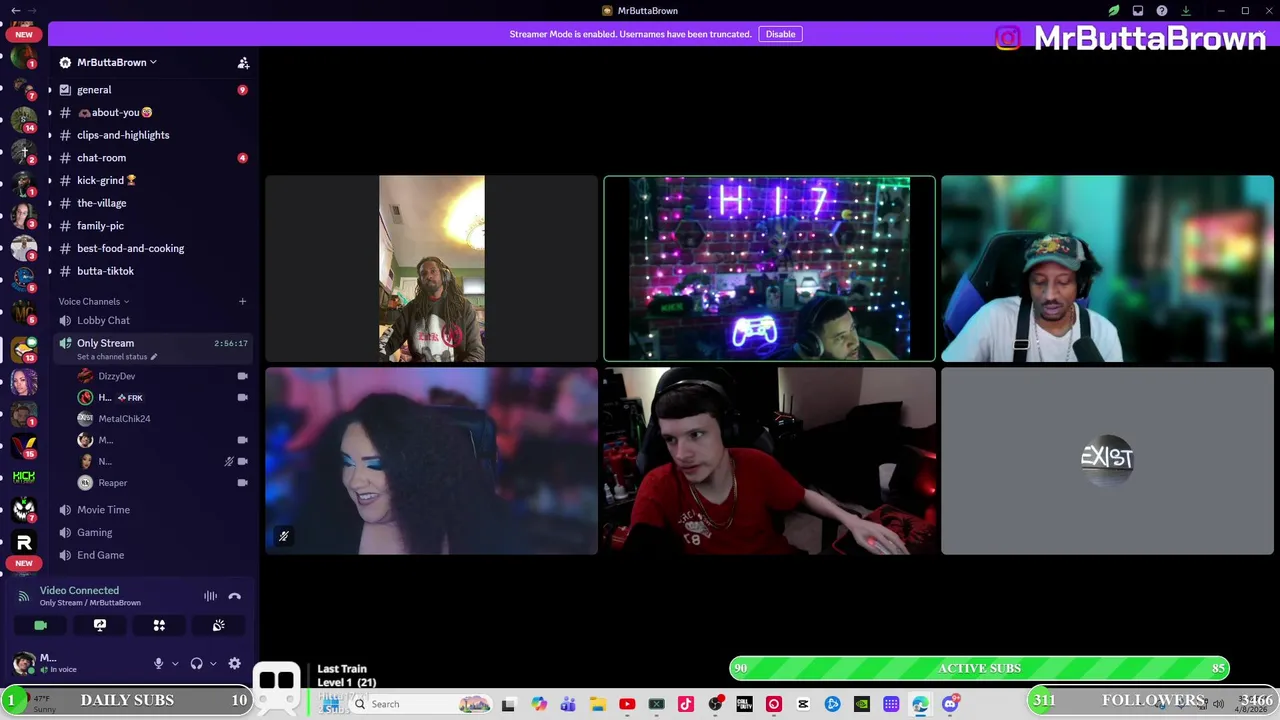Focus the neon HI7 room video tile
The image size is (1280, 720).
coord(769,269)
